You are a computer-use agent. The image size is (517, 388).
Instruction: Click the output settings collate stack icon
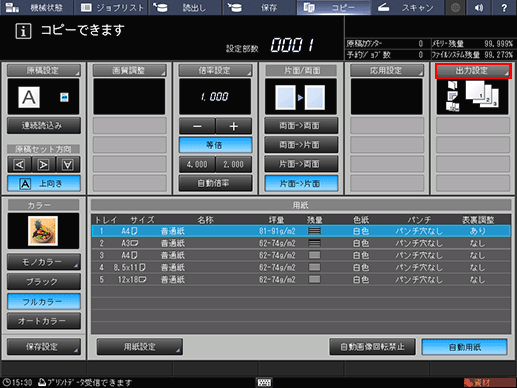pyautogui.click(x=482, y=95)
